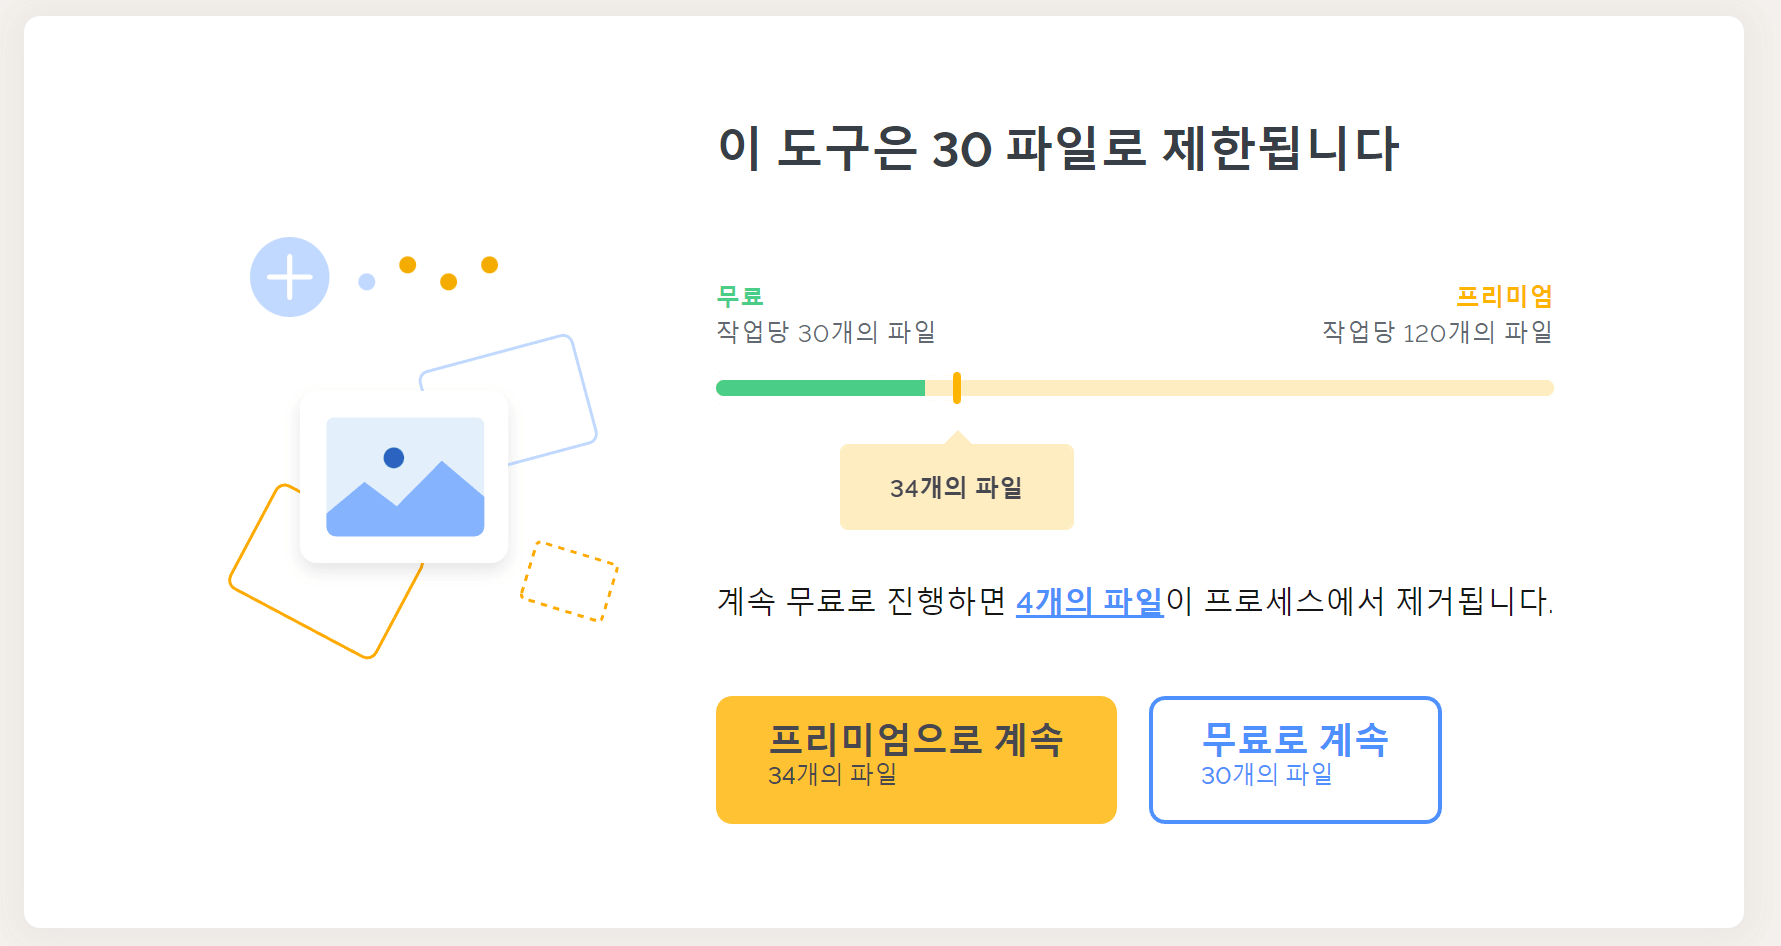This screenshot has height=946, width=1781.
Task: Continue with Premium for 34 files
Action: pos(916,759)
